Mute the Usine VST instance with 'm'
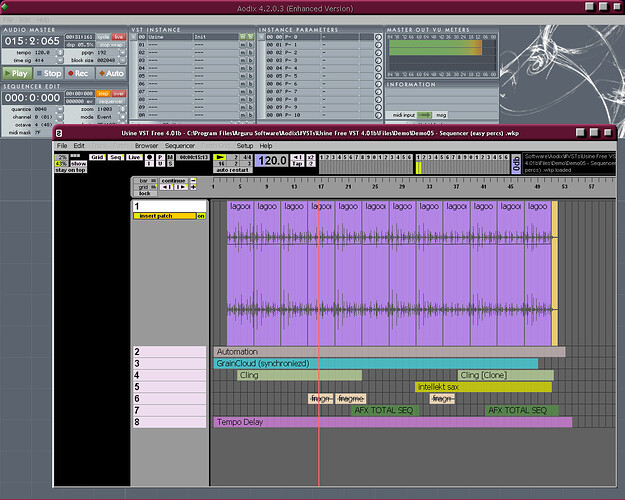The image size is (625, 500). pos(241,37)
